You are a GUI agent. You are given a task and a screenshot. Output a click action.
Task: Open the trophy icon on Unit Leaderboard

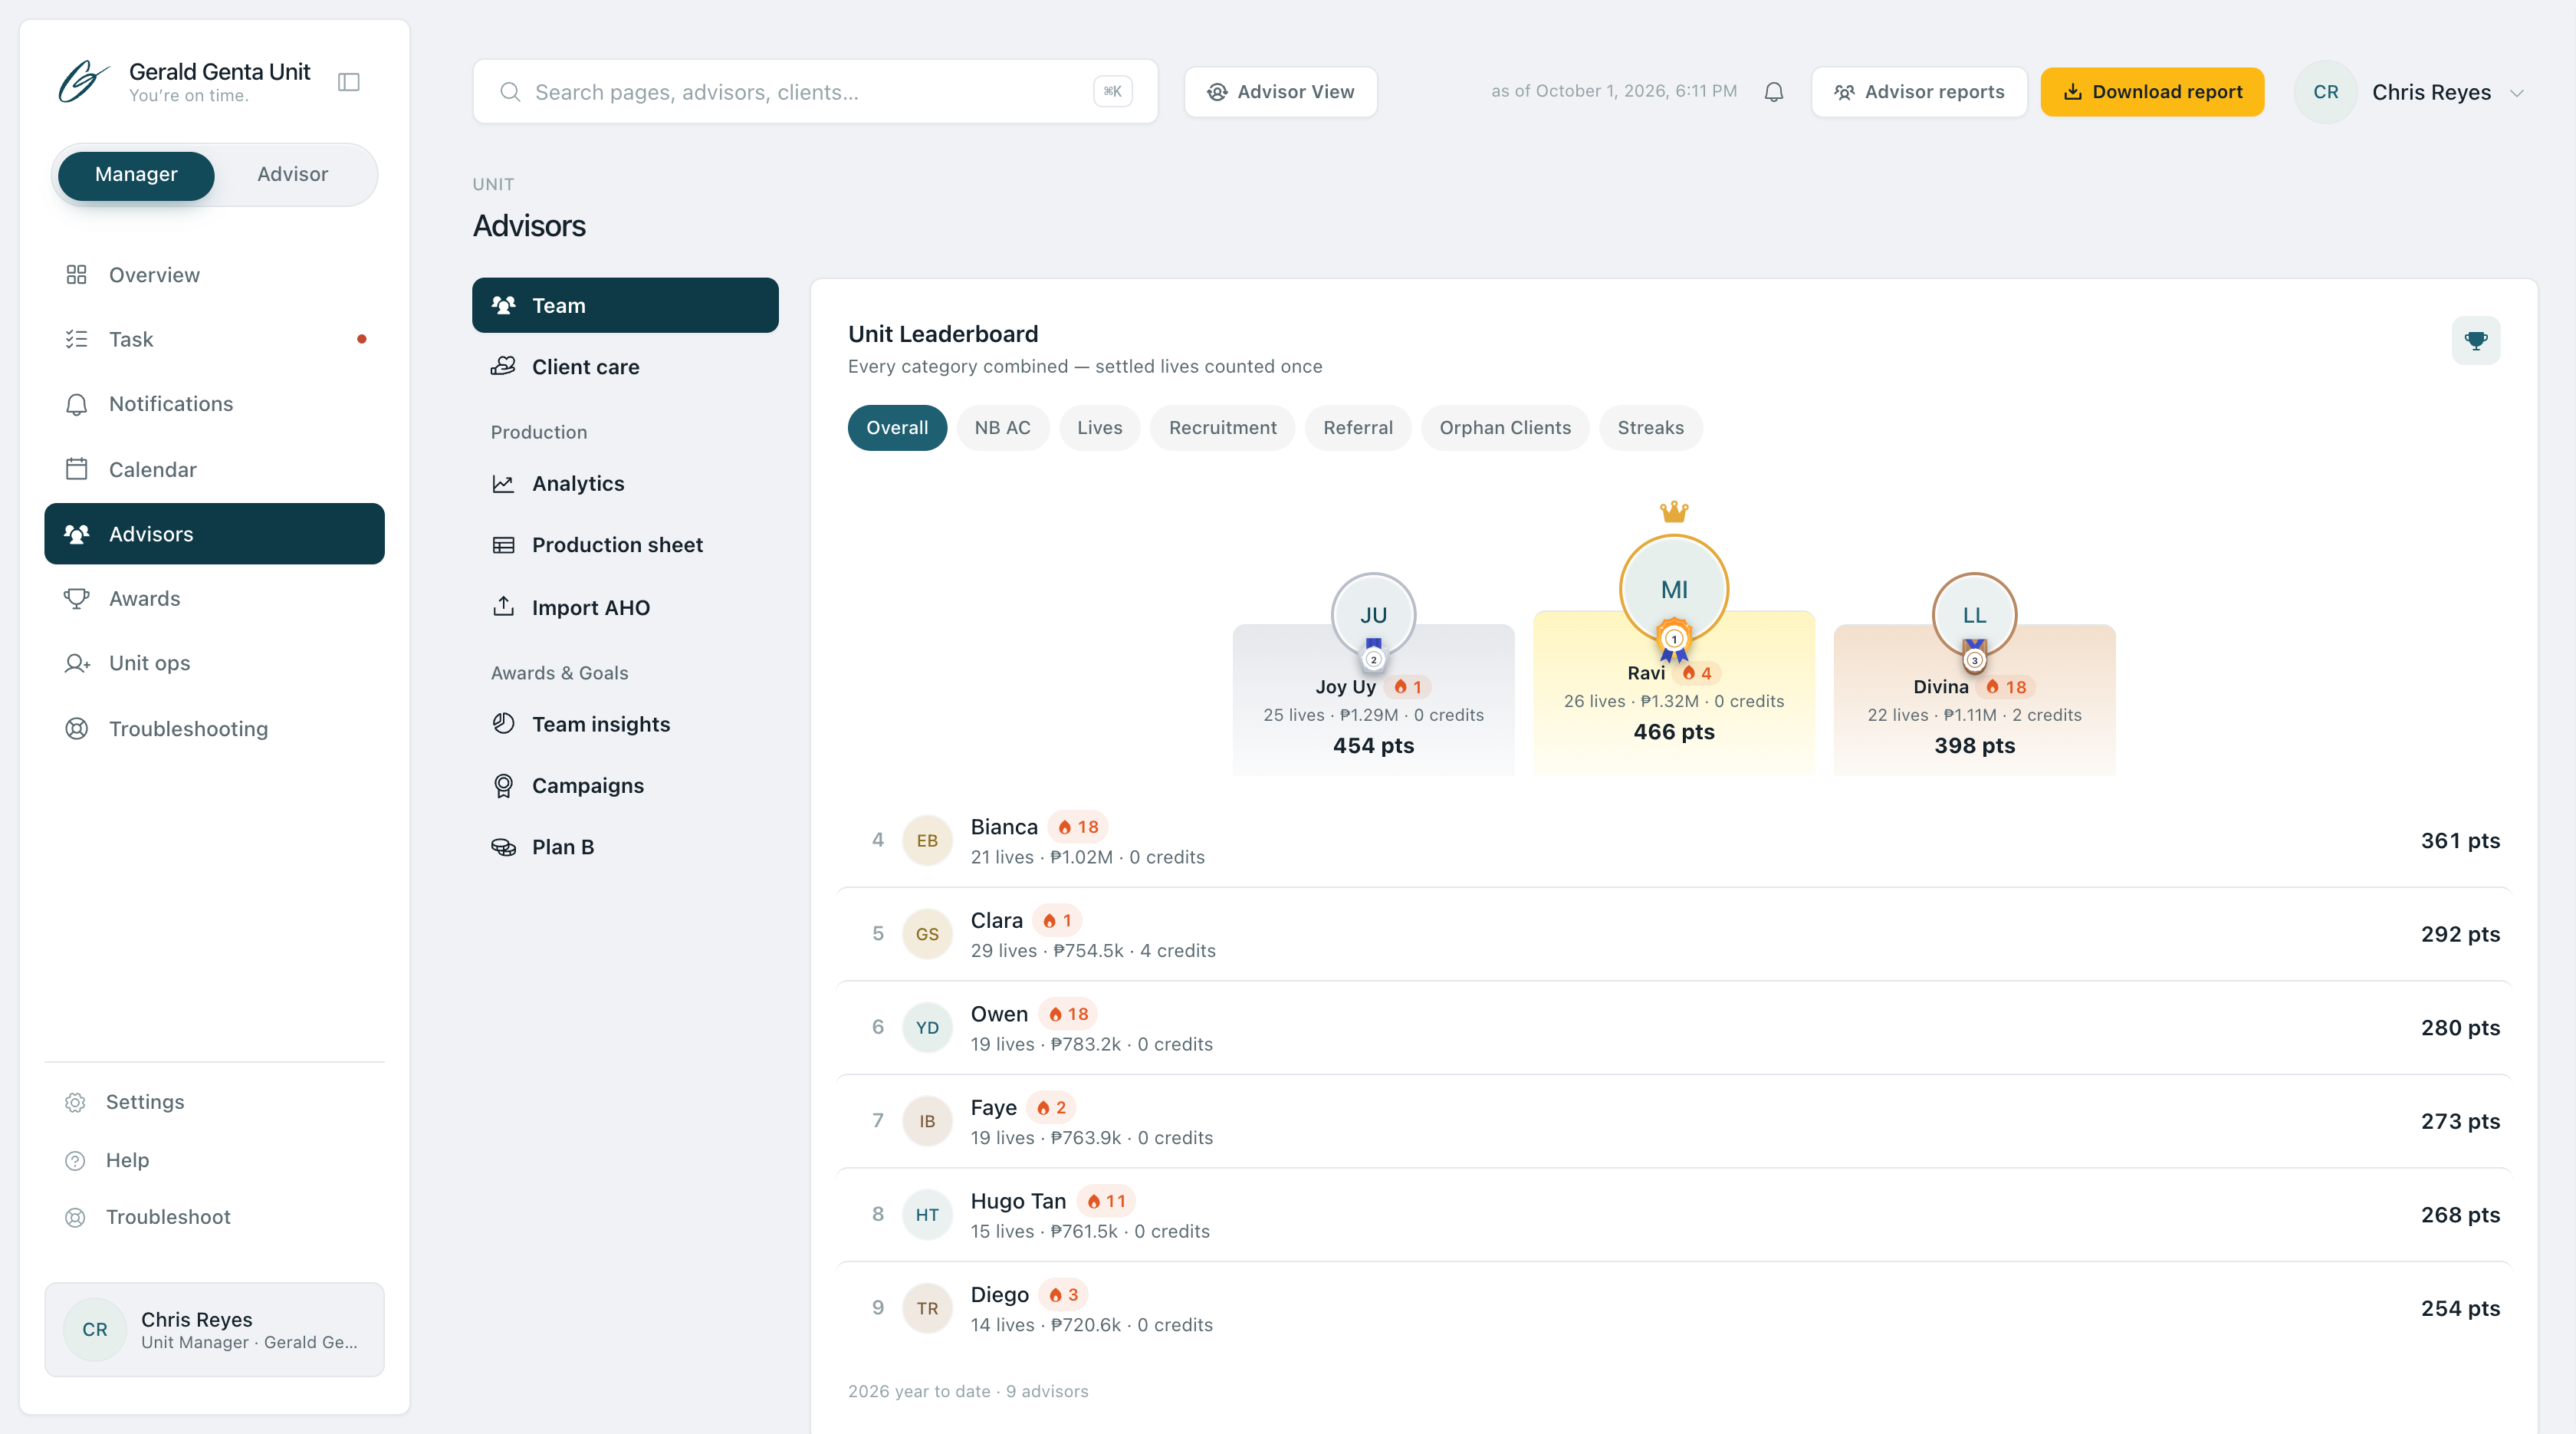(2476, 341)
